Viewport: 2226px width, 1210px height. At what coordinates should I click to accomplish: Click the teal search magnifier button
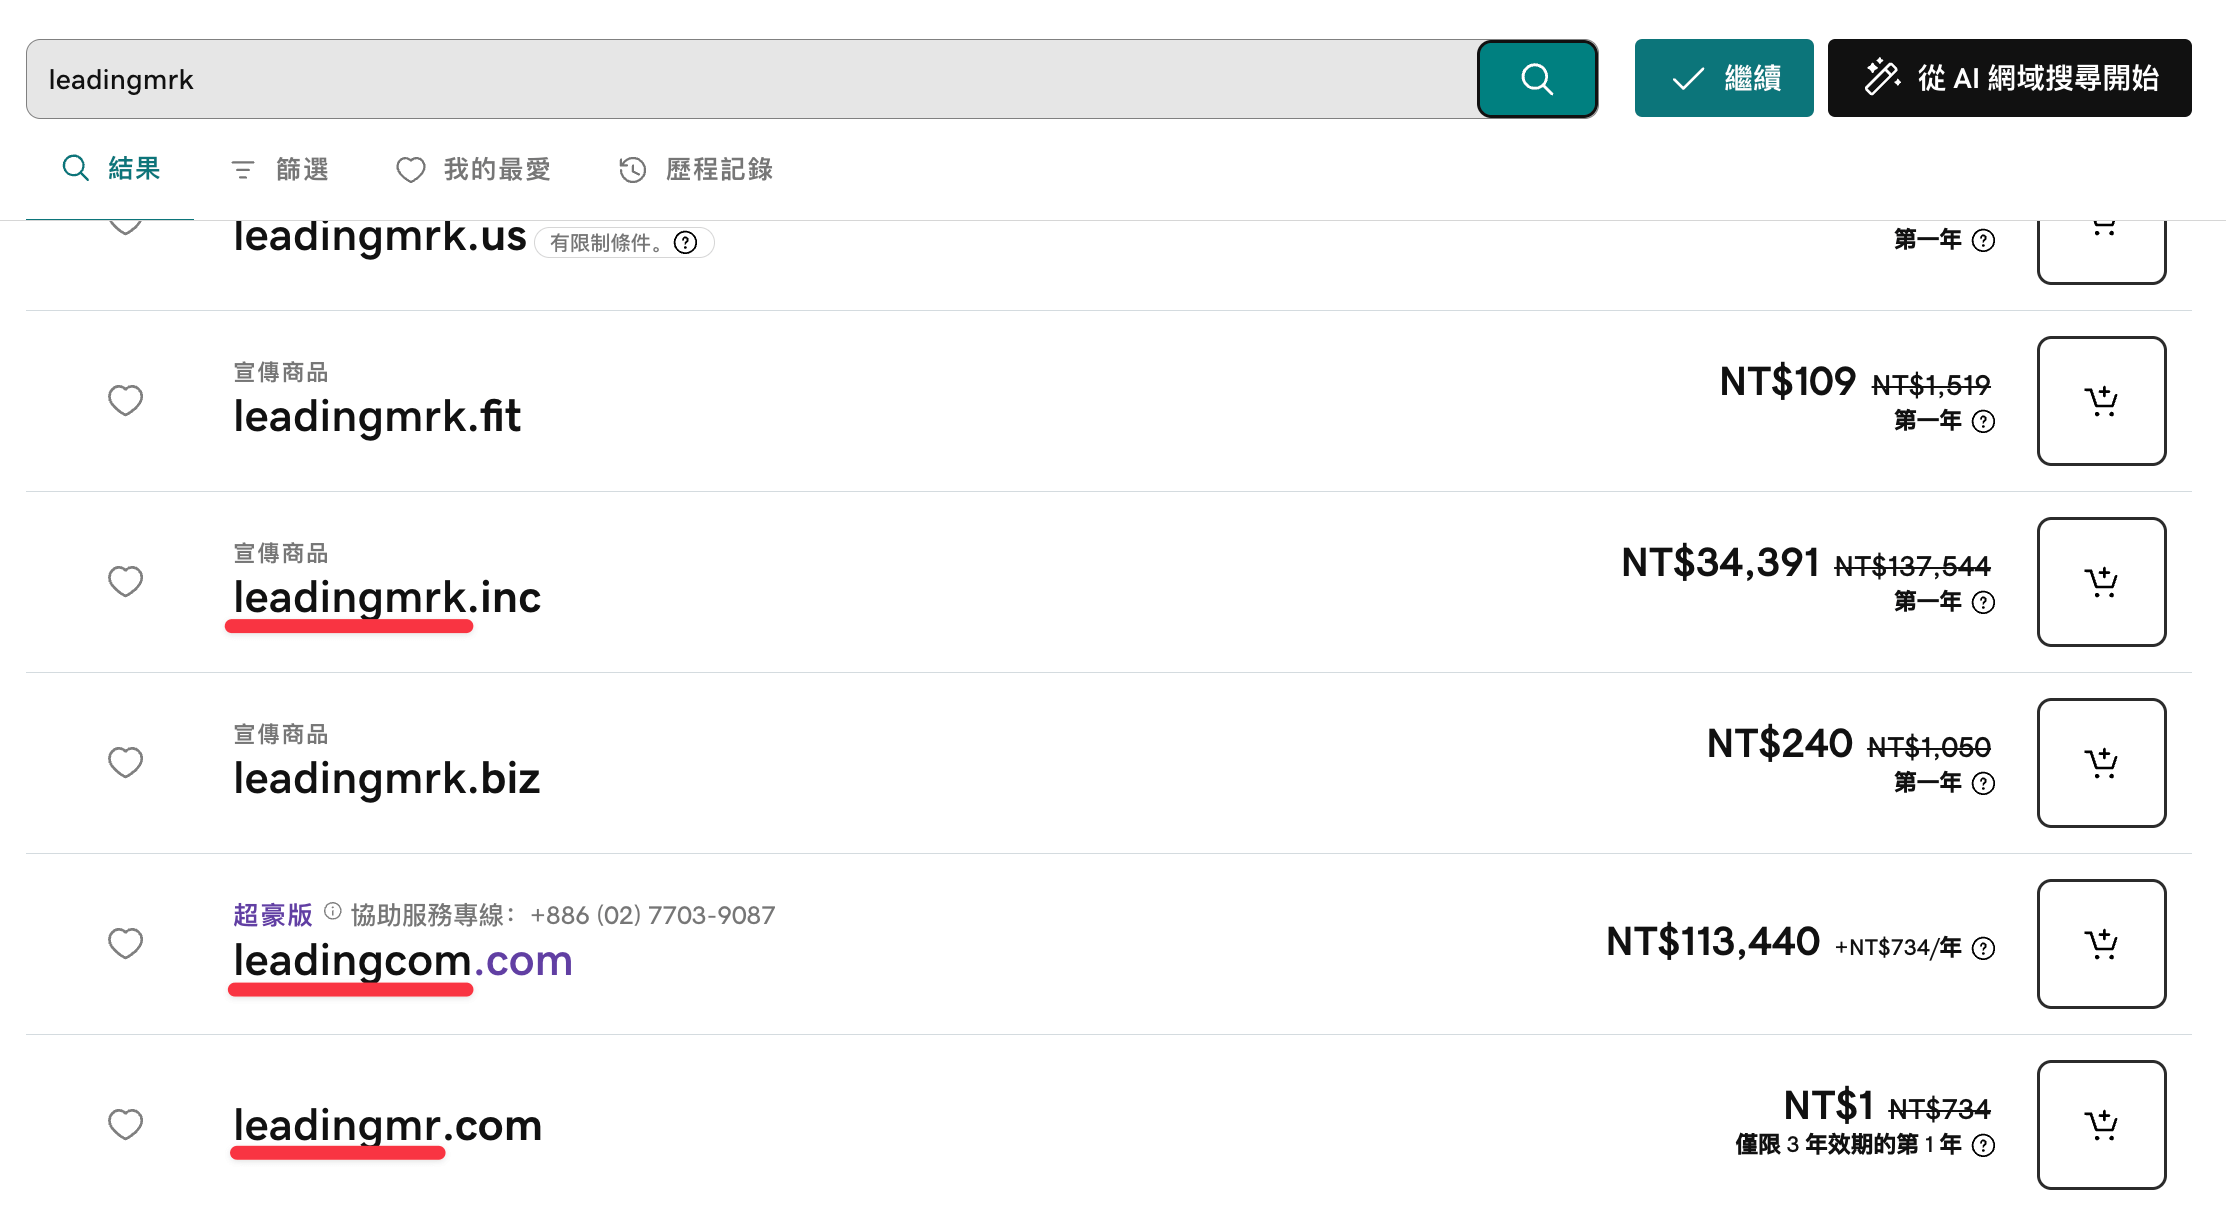[x=1537, y=79]
